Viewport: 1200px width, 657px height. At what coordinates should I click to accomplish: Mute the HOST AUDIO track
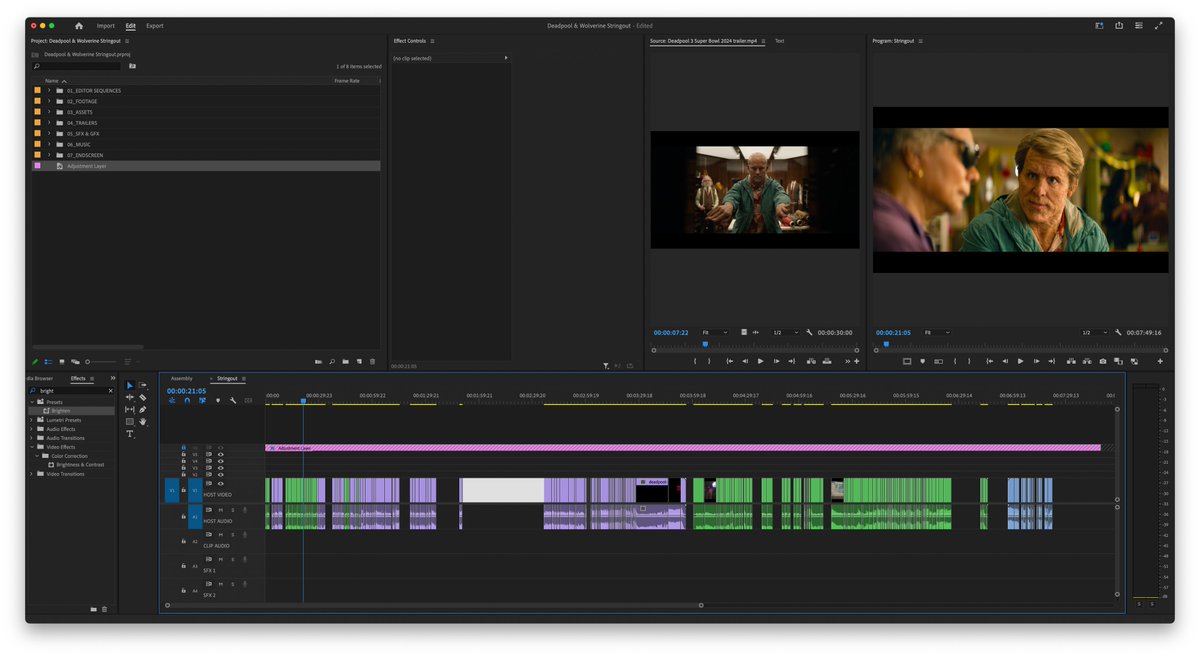pyautogui.click(x=220, y=510)
